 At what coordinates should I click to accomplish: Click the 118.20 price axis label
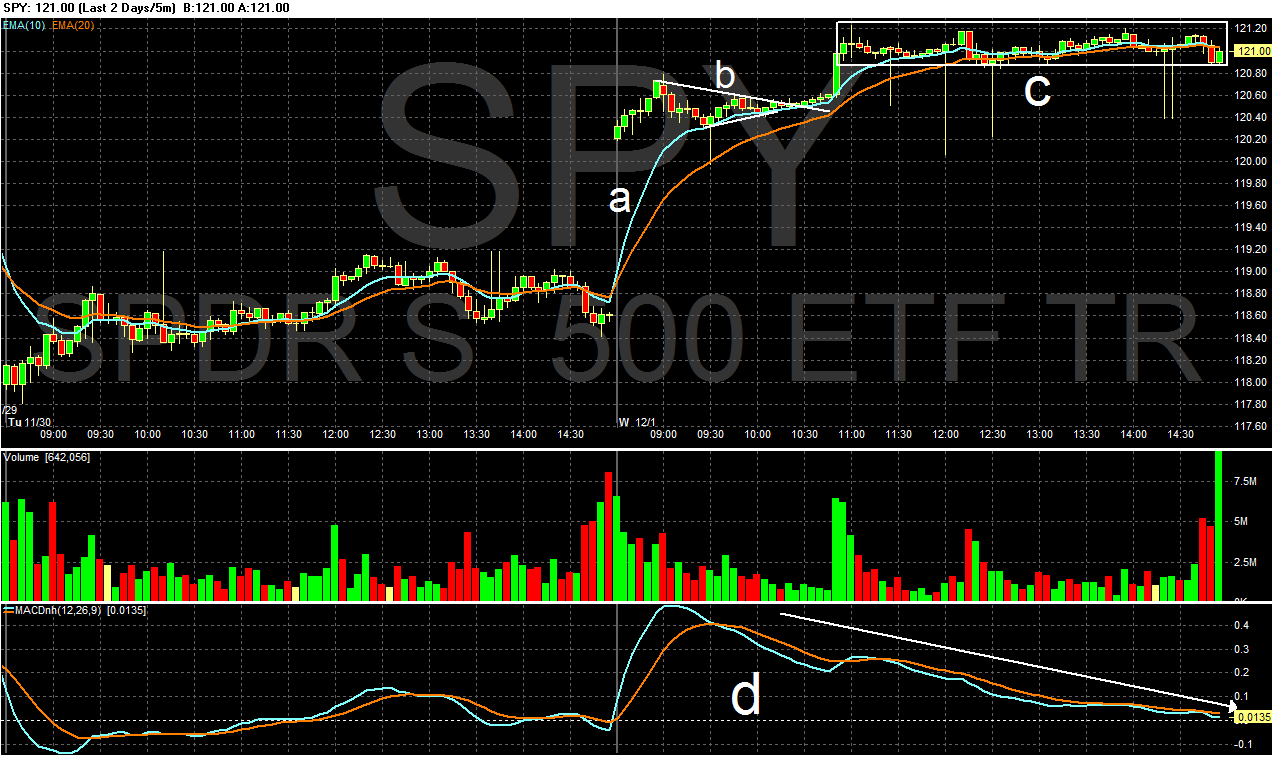1253,360
